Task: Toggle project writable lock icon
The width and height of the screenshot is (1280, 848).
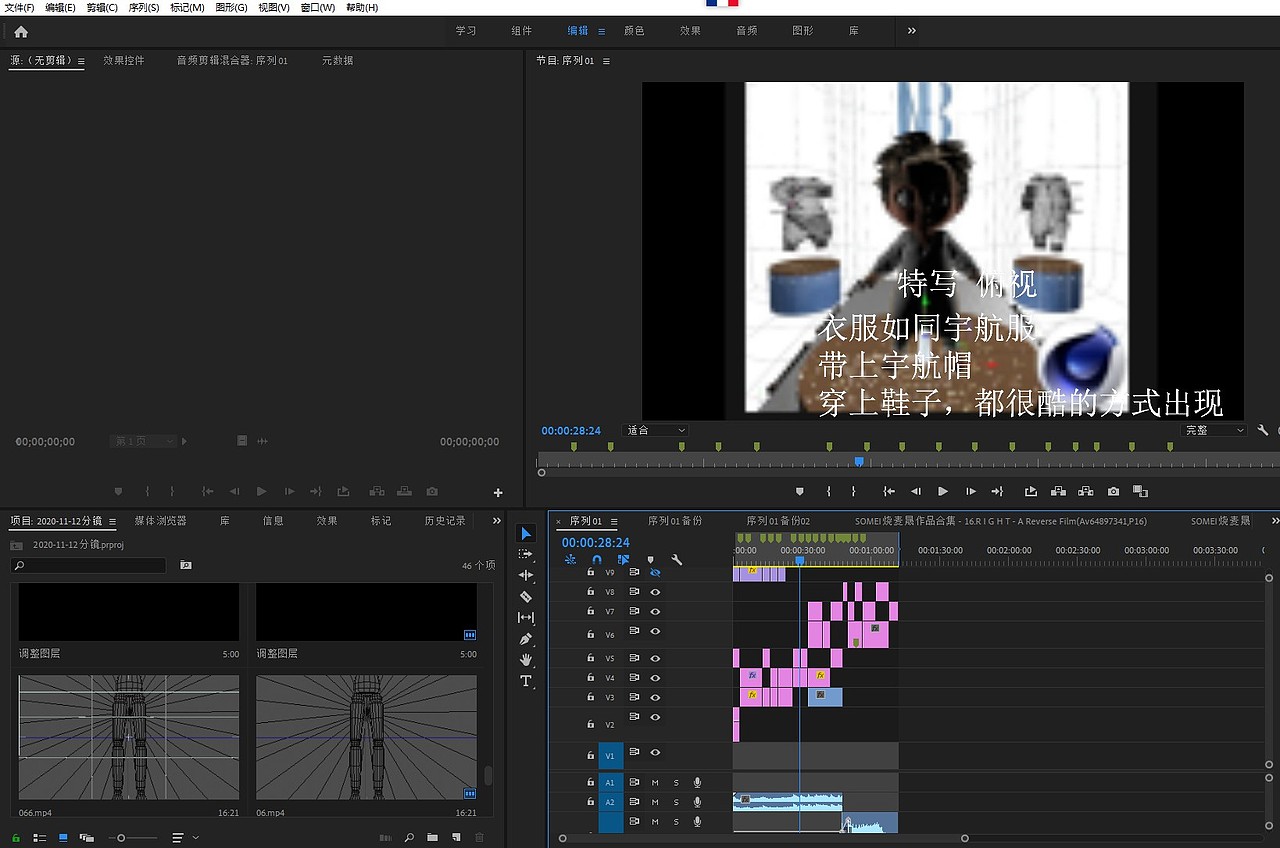Action: coord(16,837)
